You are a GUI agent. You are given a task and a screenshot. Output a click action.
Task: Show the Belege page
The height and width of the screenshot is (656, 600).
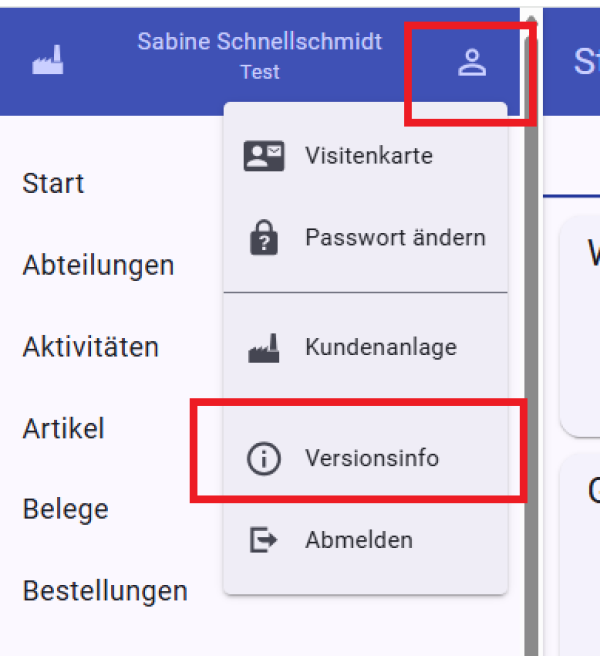(x=65, y=509)
